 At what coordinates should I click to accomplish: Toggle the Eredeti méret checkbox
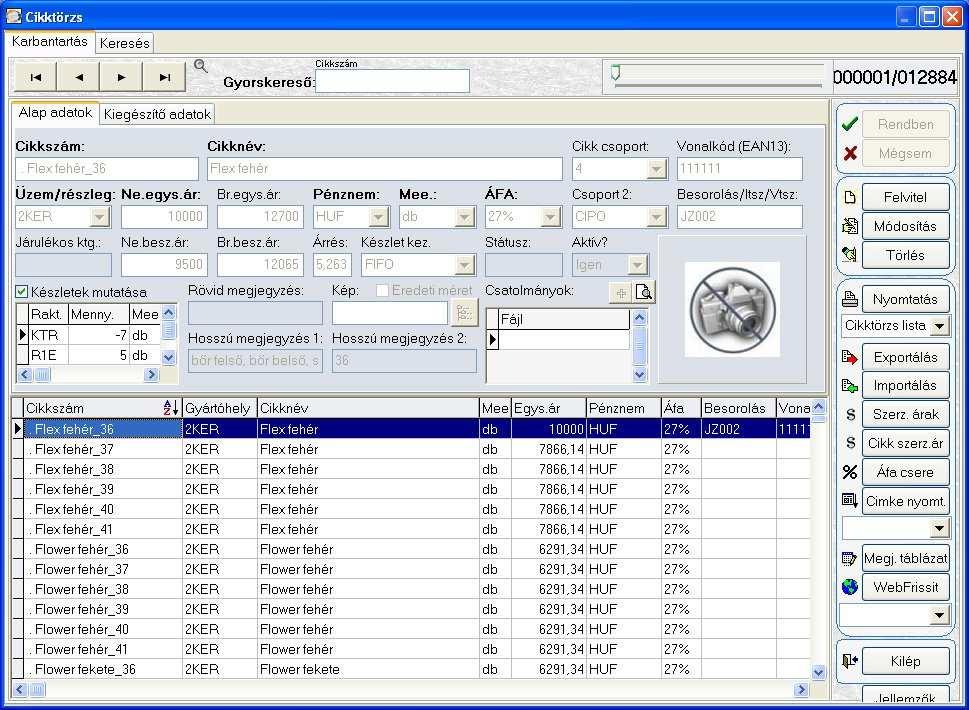coord(382,290)
